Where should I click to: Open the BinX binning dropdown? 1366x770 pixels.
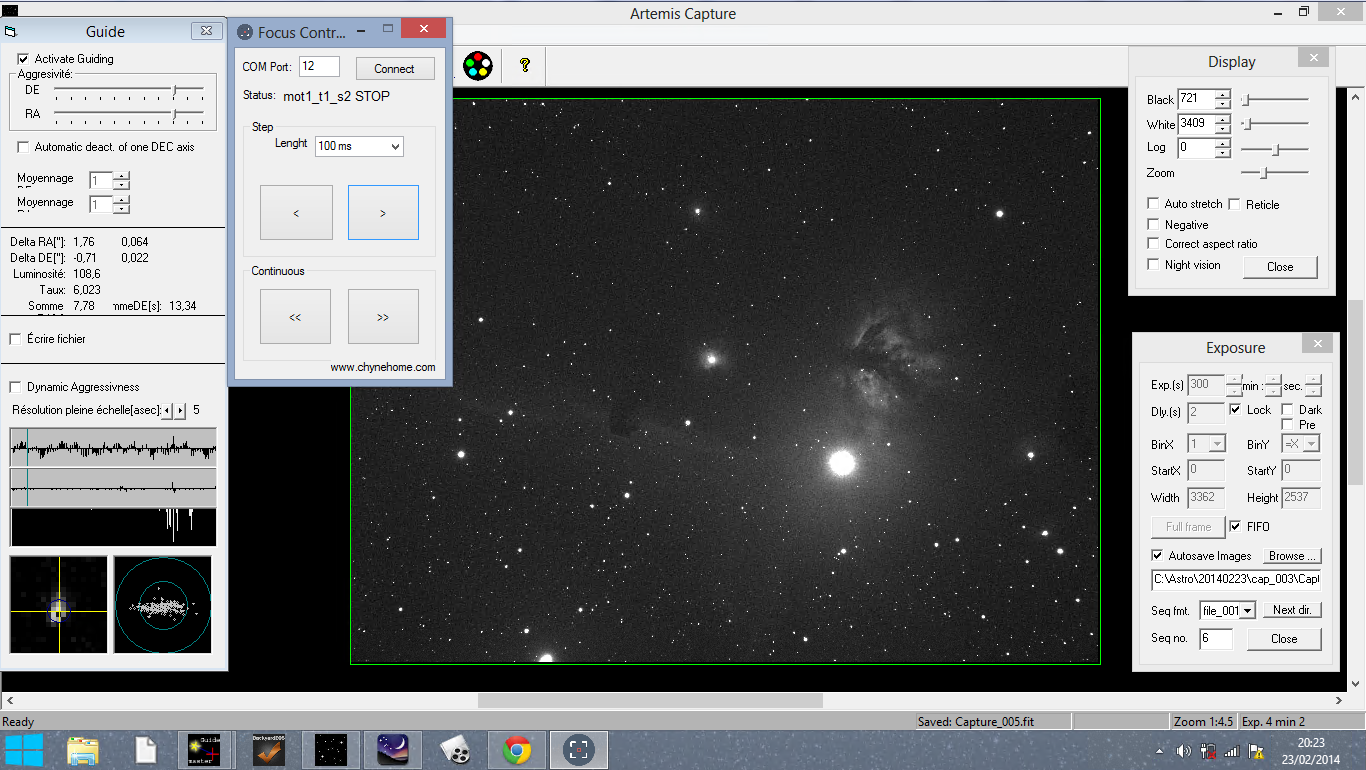tap(1206, 443)
